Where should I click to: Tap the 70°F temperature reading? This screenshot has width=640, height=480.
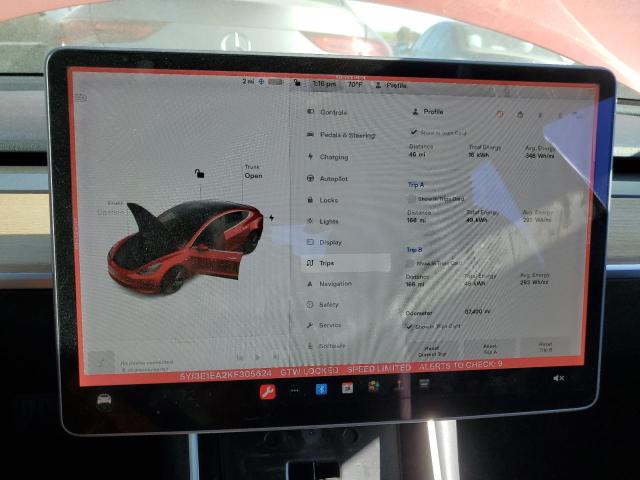pyautogui.click(x=355, y=84)
